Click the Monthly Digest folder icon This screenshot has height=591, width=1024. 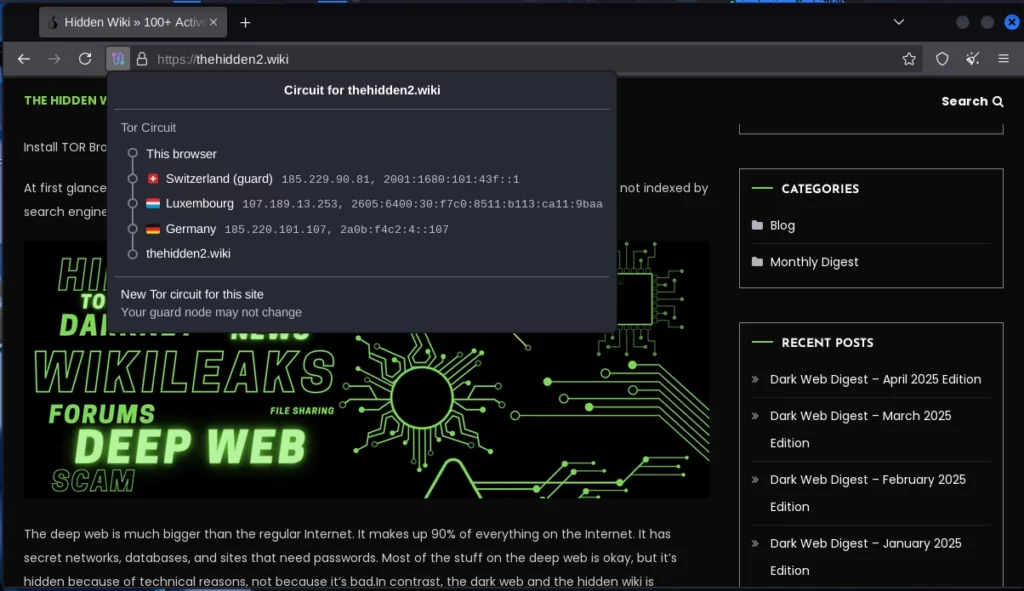[757, 262]
